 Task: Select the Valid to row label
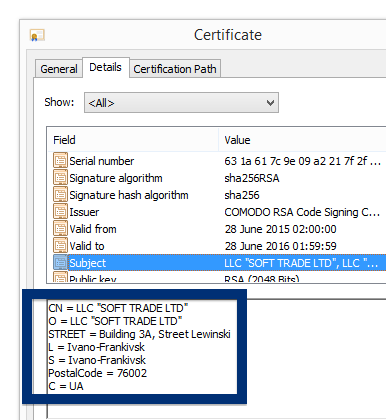coord(87,246)
